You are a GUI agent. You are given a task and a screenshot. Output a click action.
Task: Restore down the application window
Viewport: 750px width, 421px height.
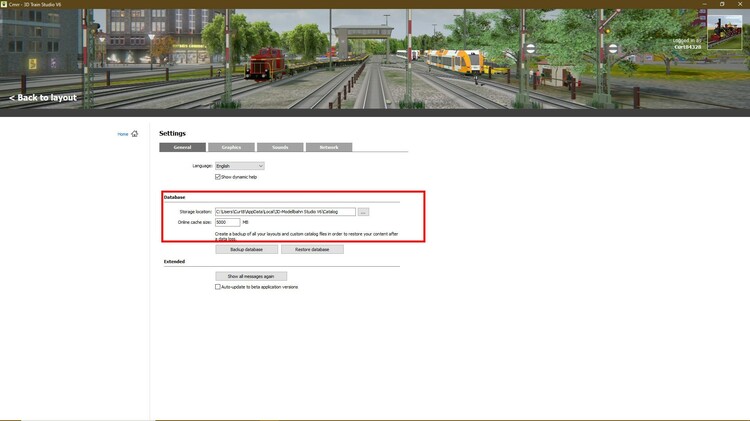pos(722,4)
